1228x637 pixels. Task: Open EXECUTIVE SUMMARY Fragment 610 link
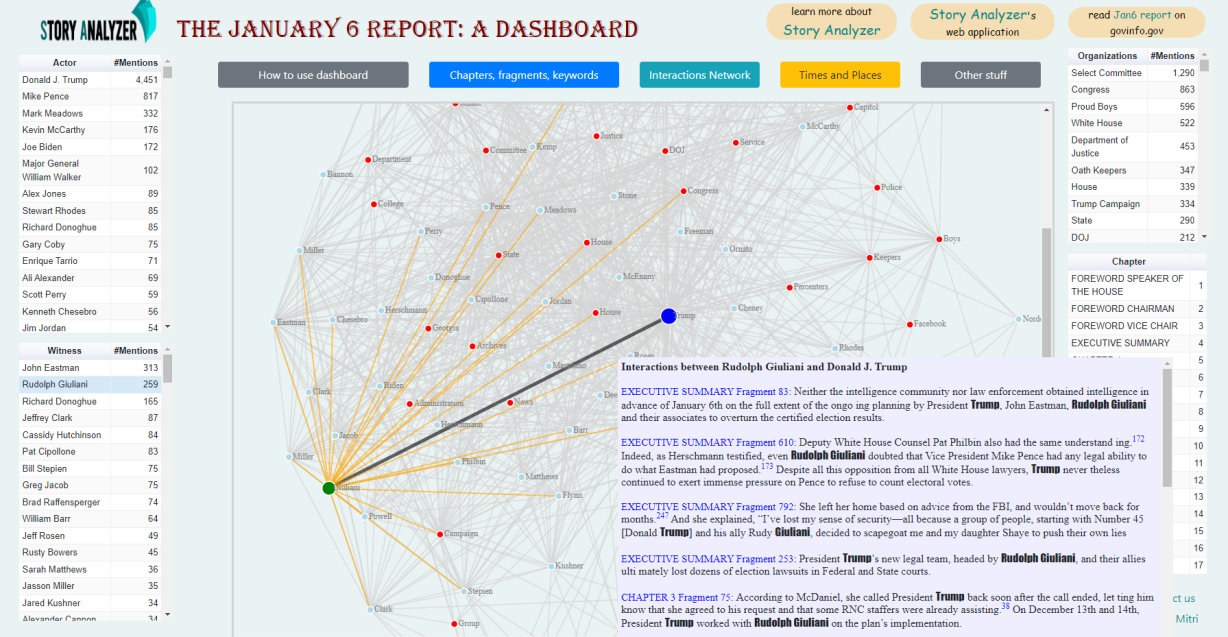[708, 442]
